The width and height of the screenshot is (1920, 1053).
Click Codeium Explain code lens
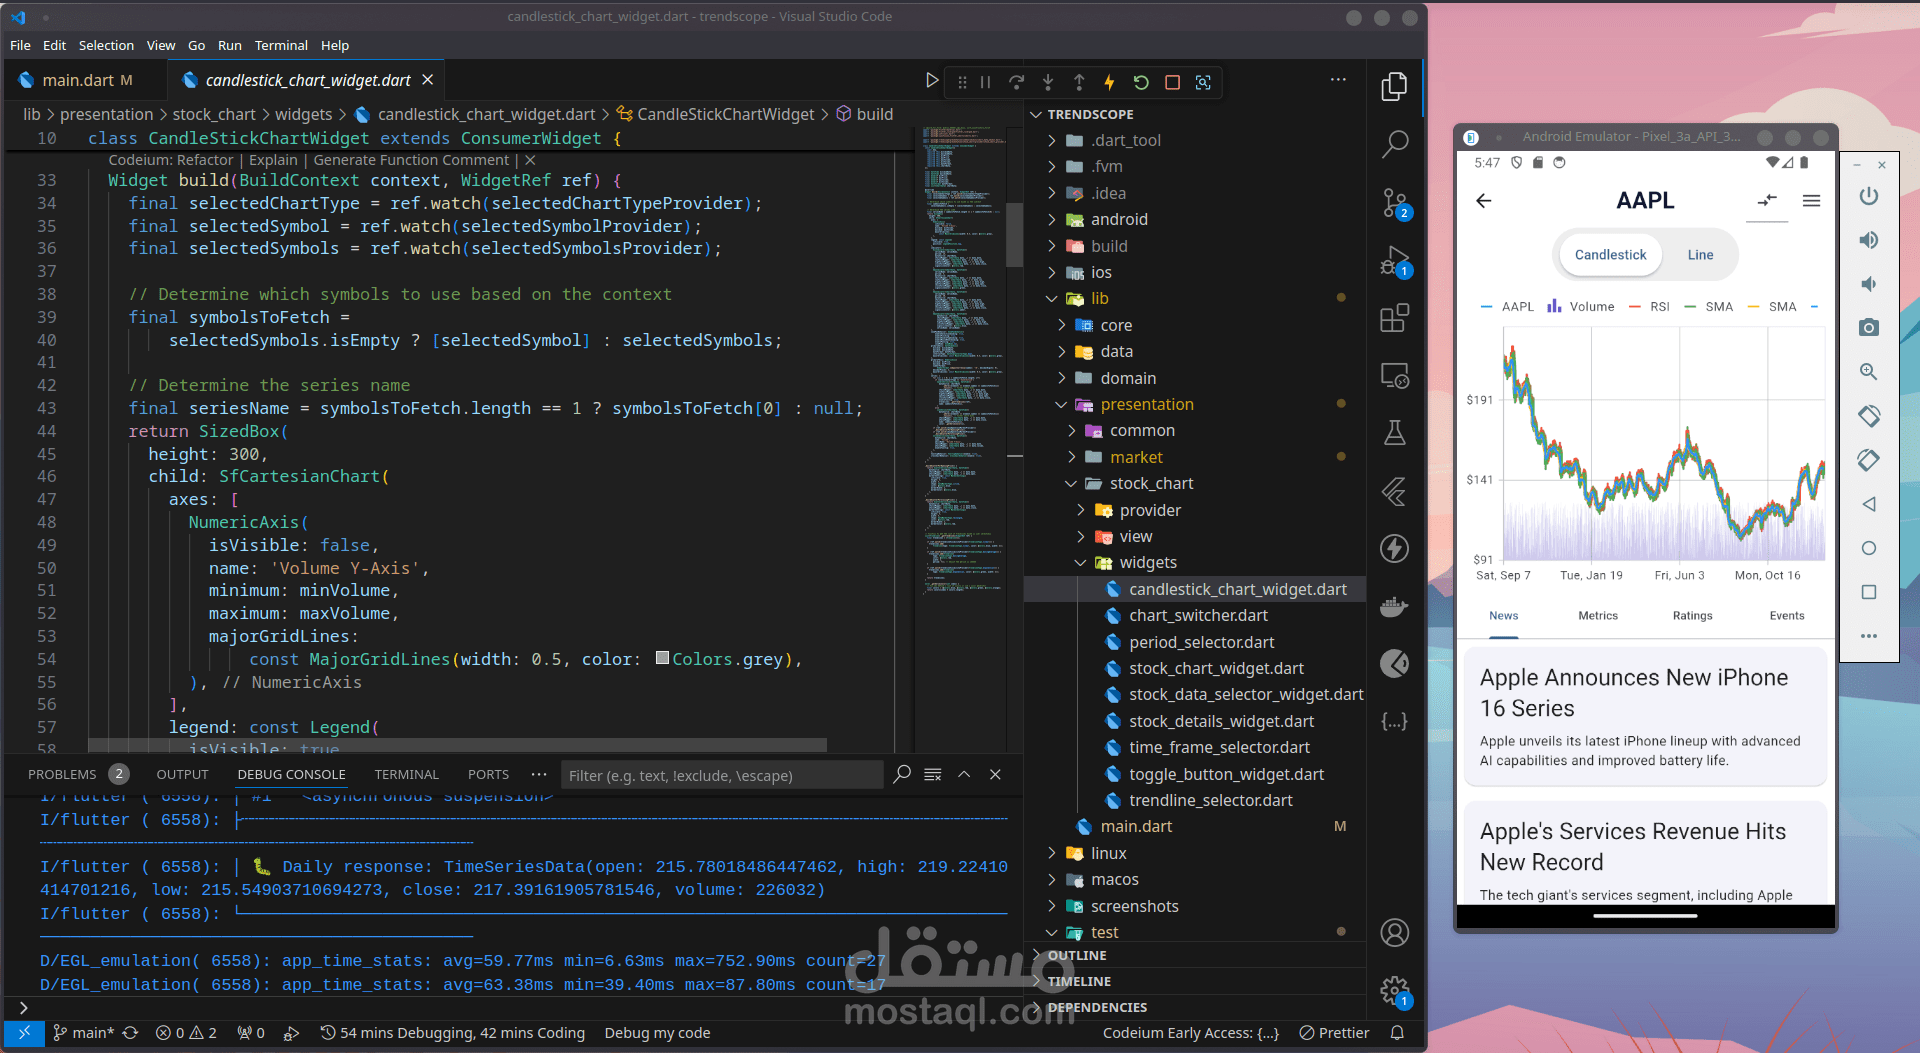coord(273,160)
